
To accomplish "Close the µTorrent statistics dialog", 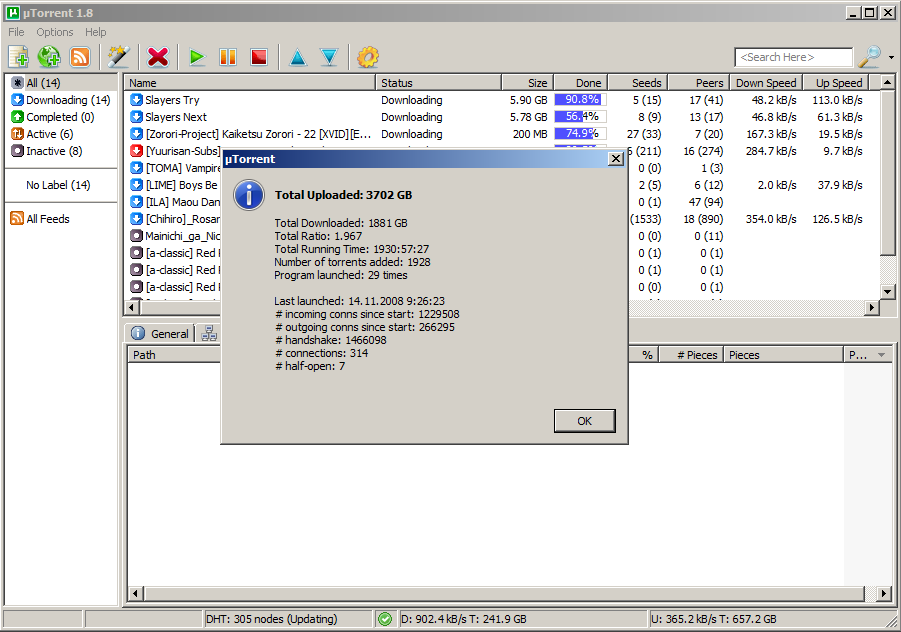I will pos(615,159).
